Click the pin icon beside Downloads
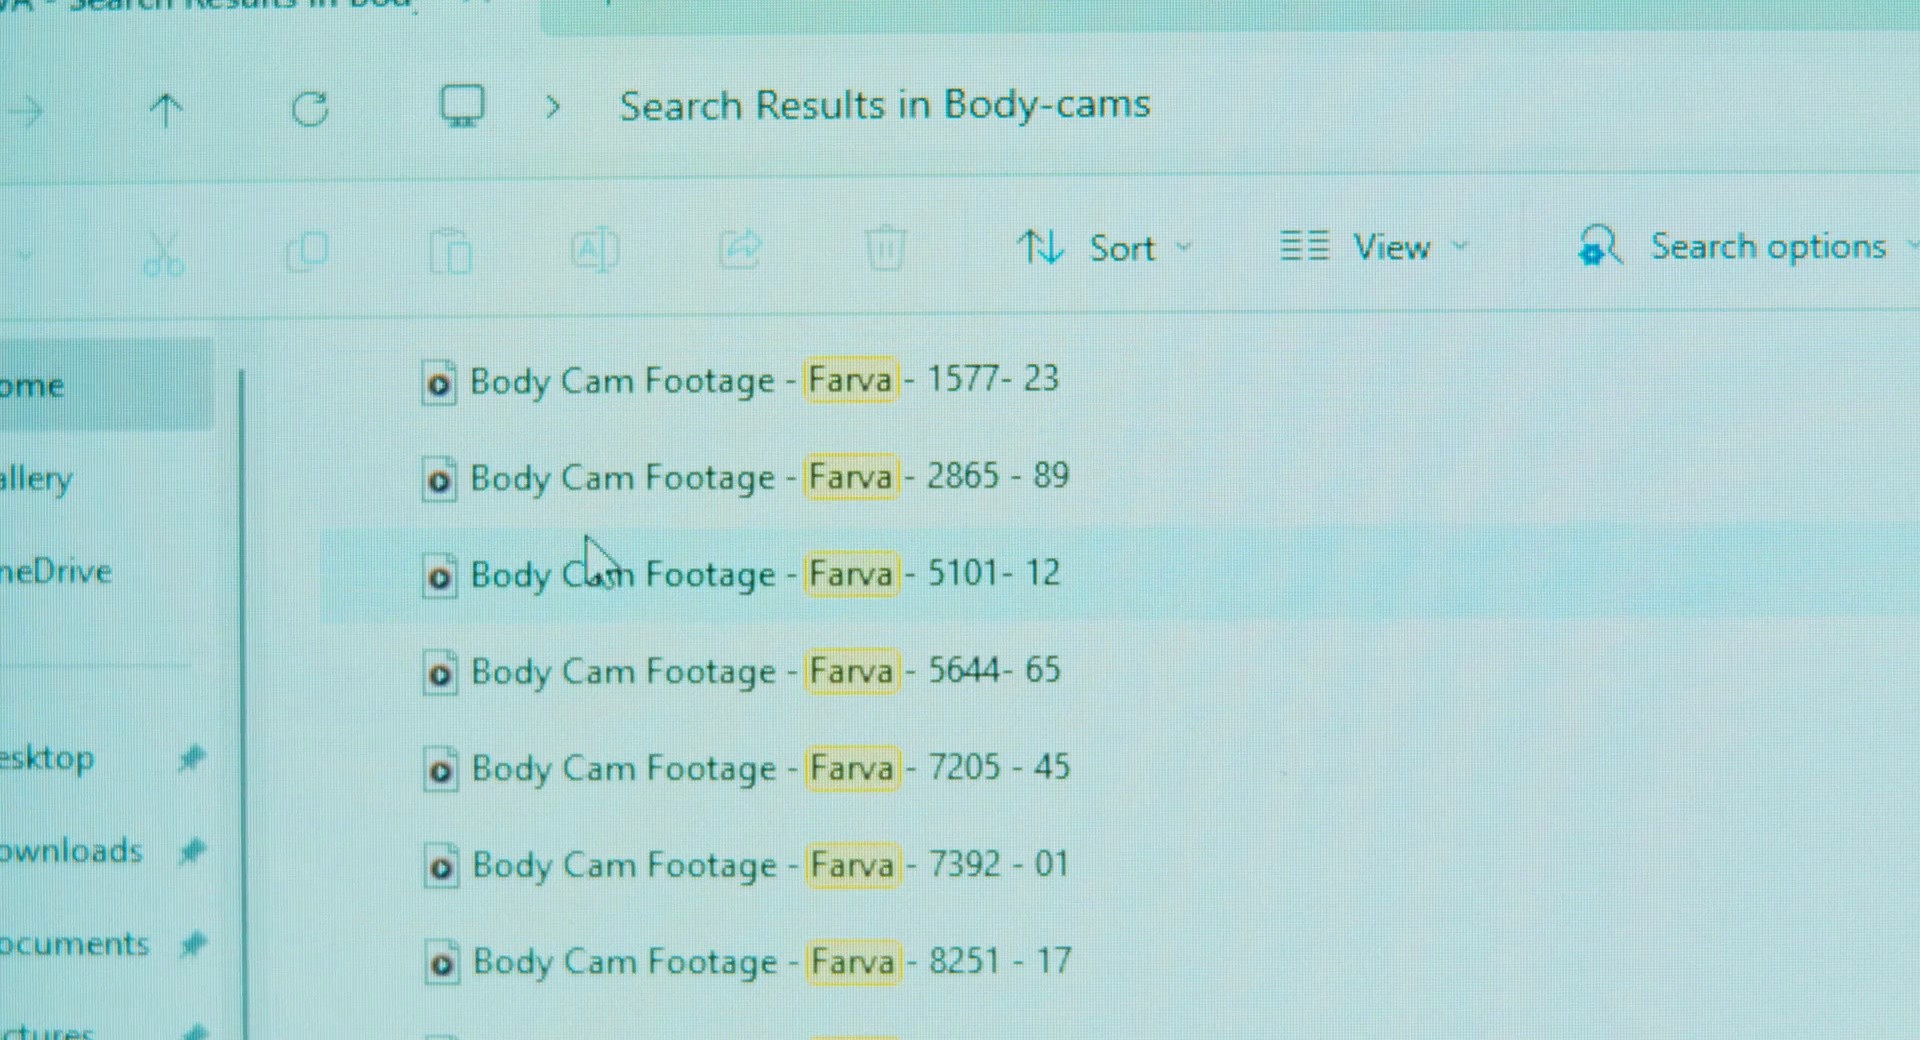This screenshot has height=1040, width=1920. [x=191, y=852]
